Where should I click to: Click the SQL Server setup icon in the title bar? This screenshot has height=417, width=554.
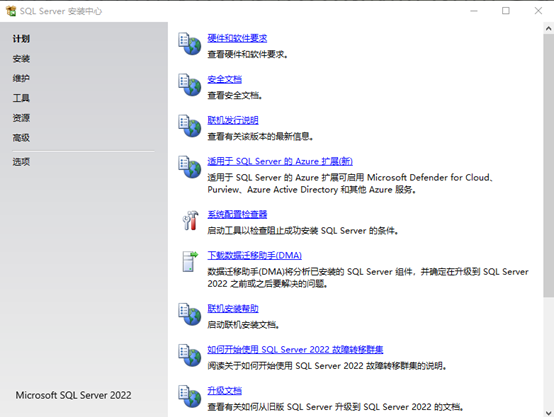click(11, 11)
